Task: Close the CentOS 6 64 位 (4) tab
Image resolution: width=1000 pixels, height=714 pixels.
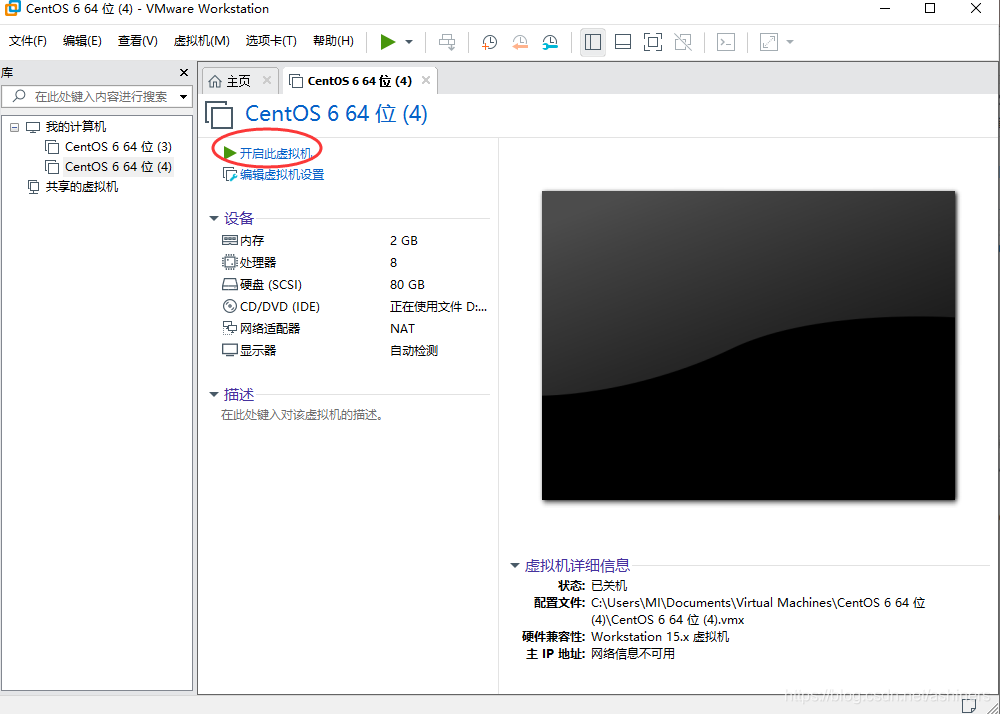Action: pyautogui.click(x=426, y=80)
